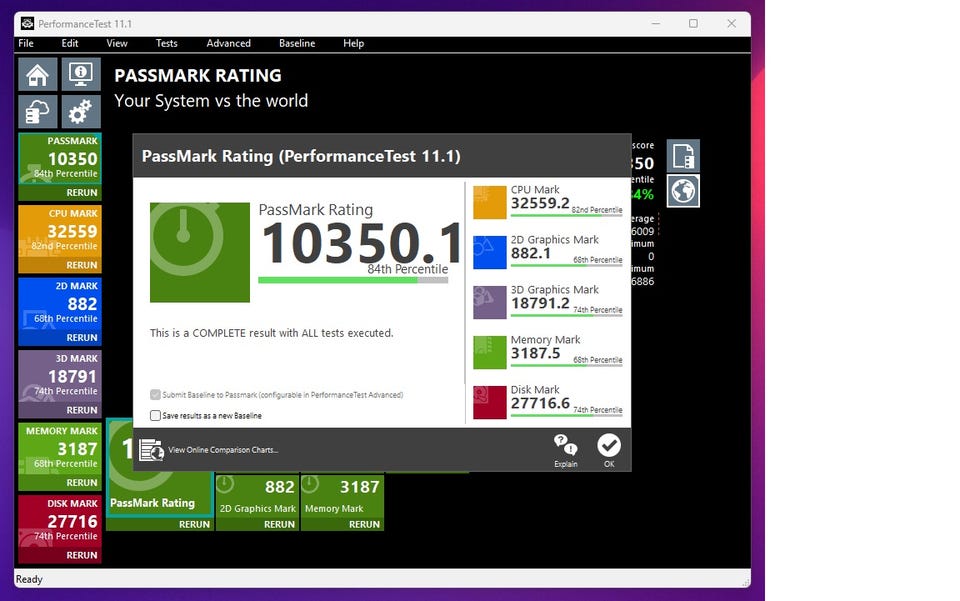Click the CPU Mark 32559.2 value
Image resolution: width=960 pixels, height=601 pixels.
tap(540, 203)
